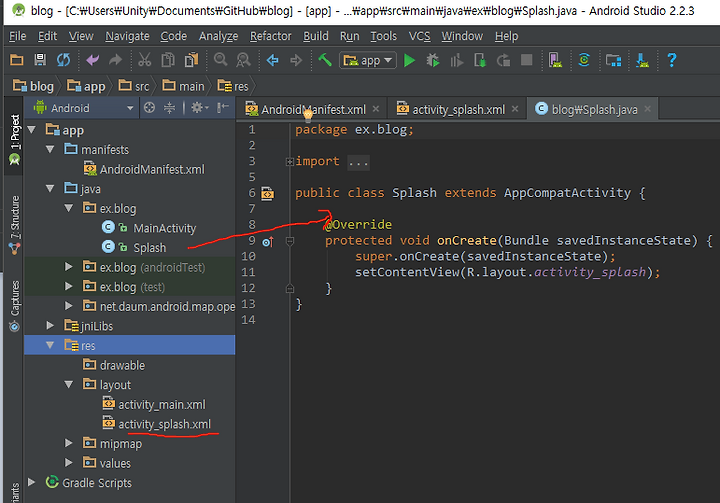Viewport: 720px width, 503px height.
Task: Open the VCS menu
Action: (419, 36)
